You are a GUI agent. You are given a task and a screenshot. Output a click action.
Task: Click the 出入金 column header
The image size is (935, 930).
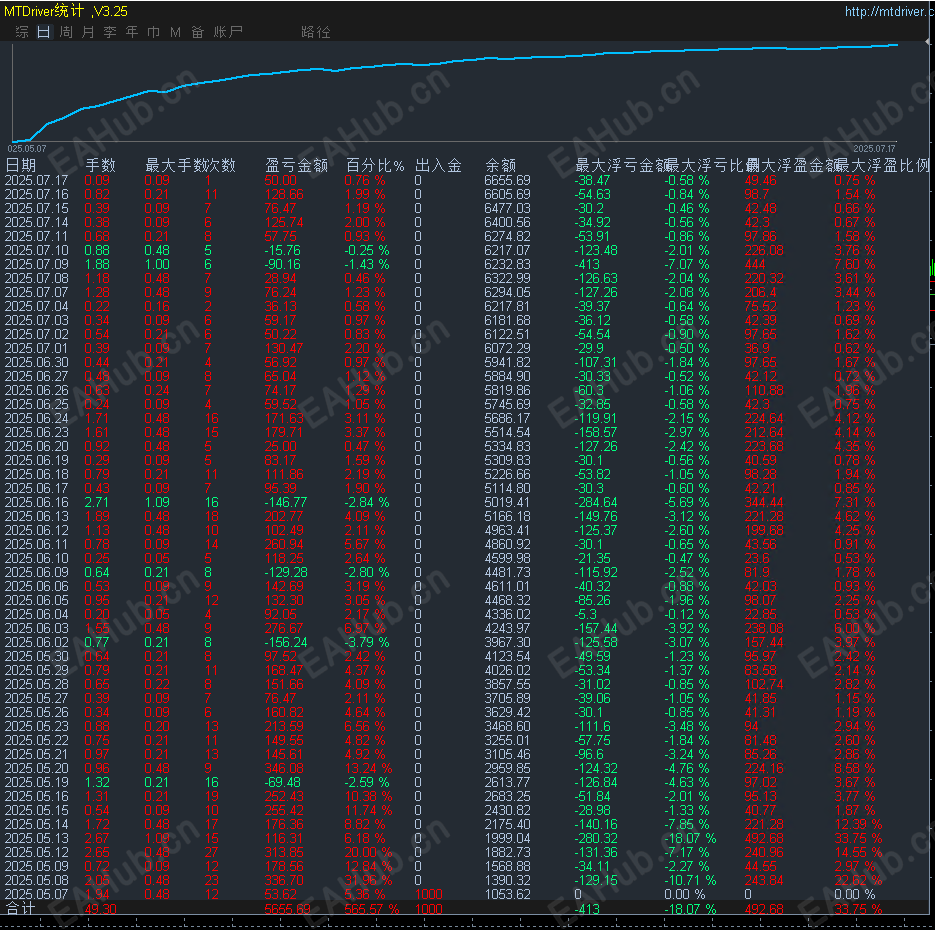tap(438, 165)
